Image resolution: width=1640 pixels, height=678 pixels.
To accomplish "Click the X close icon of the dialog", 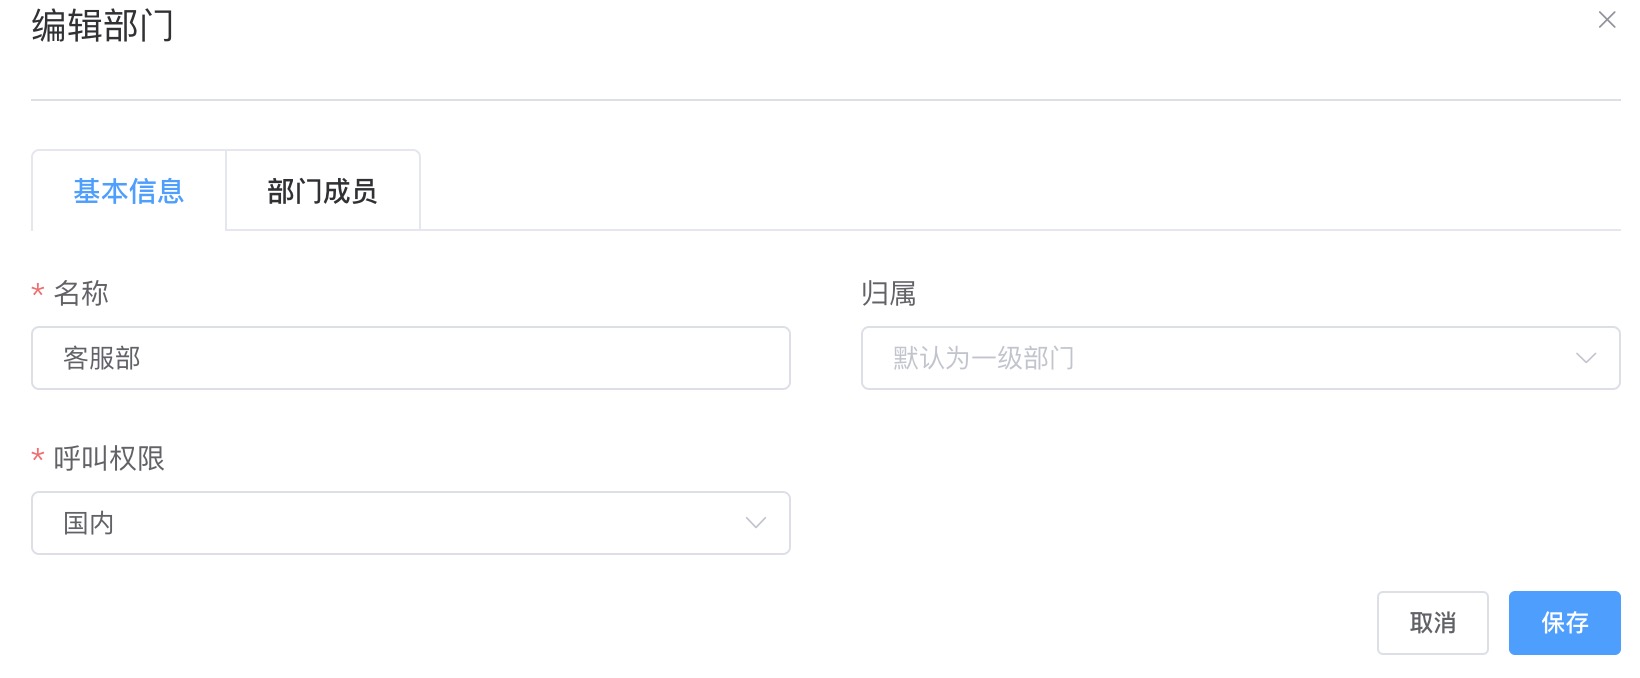I will tap(1608, 19).
